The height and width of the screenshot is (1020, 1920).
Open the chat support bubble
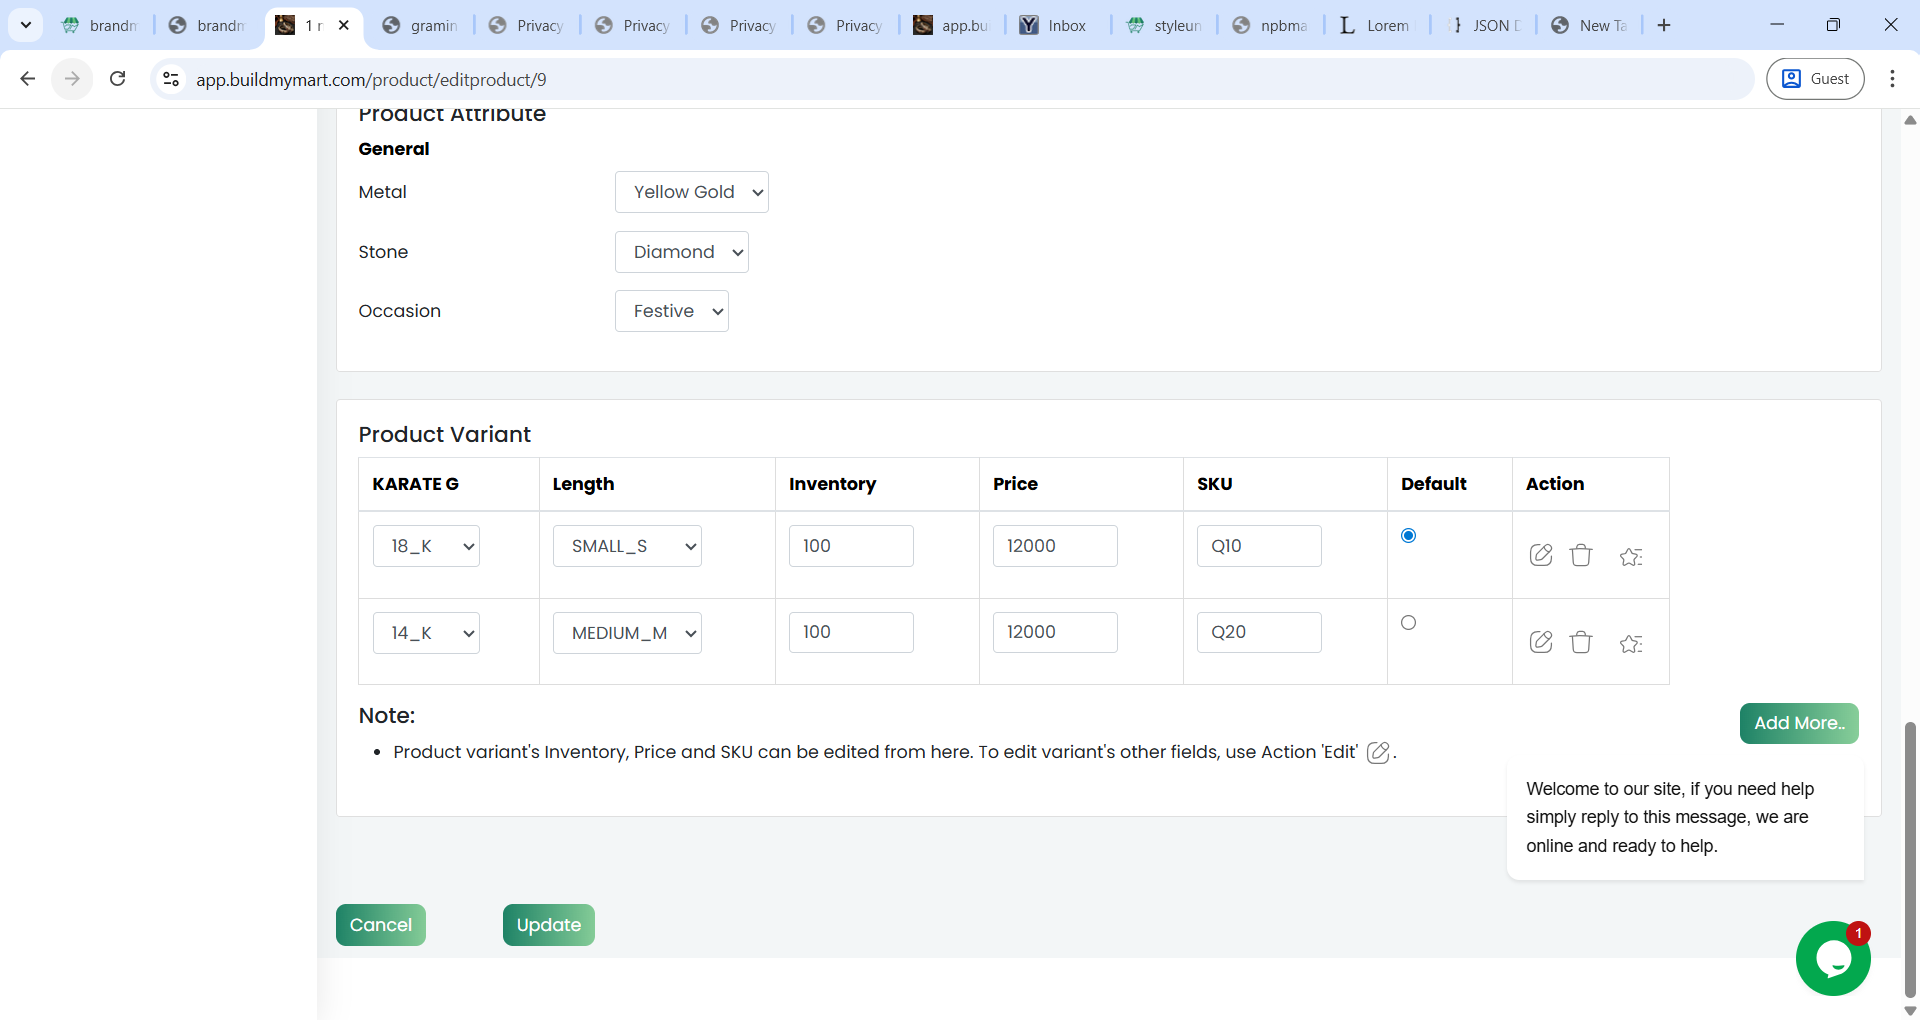[1833, 958]
